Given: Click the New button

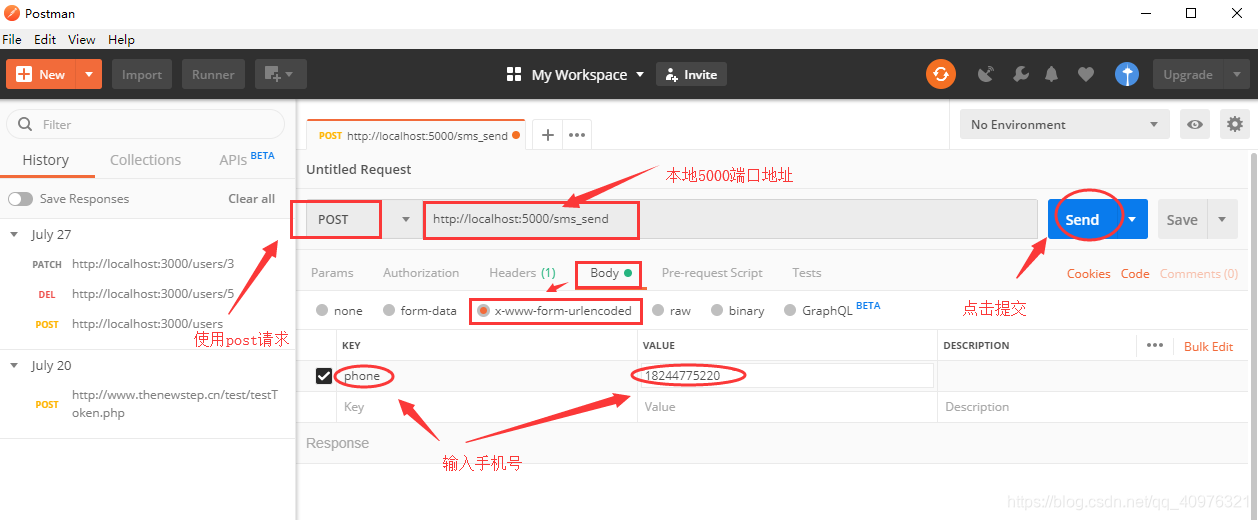Looking at the screenshot, I should (x=41, y=74).
